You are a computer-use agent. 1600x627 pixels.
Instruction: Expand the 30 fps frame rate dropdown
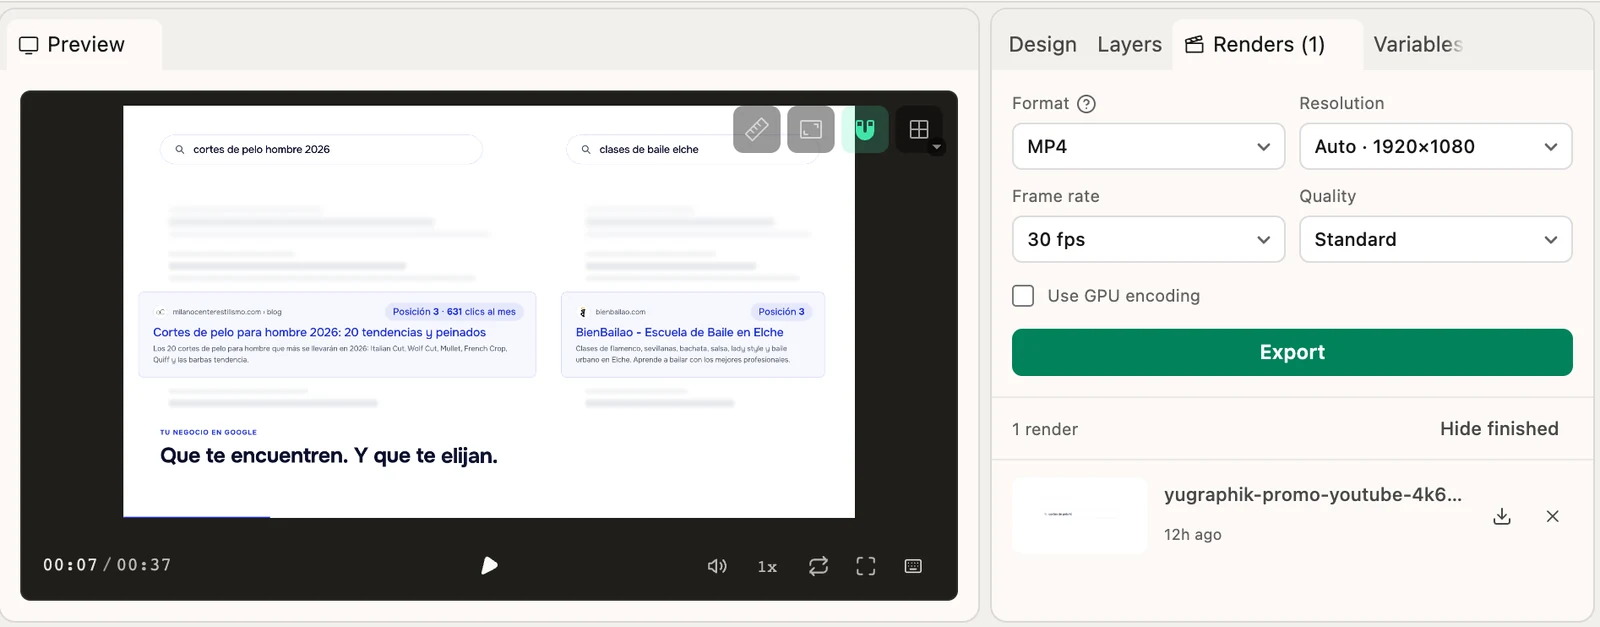[1148, 239]
